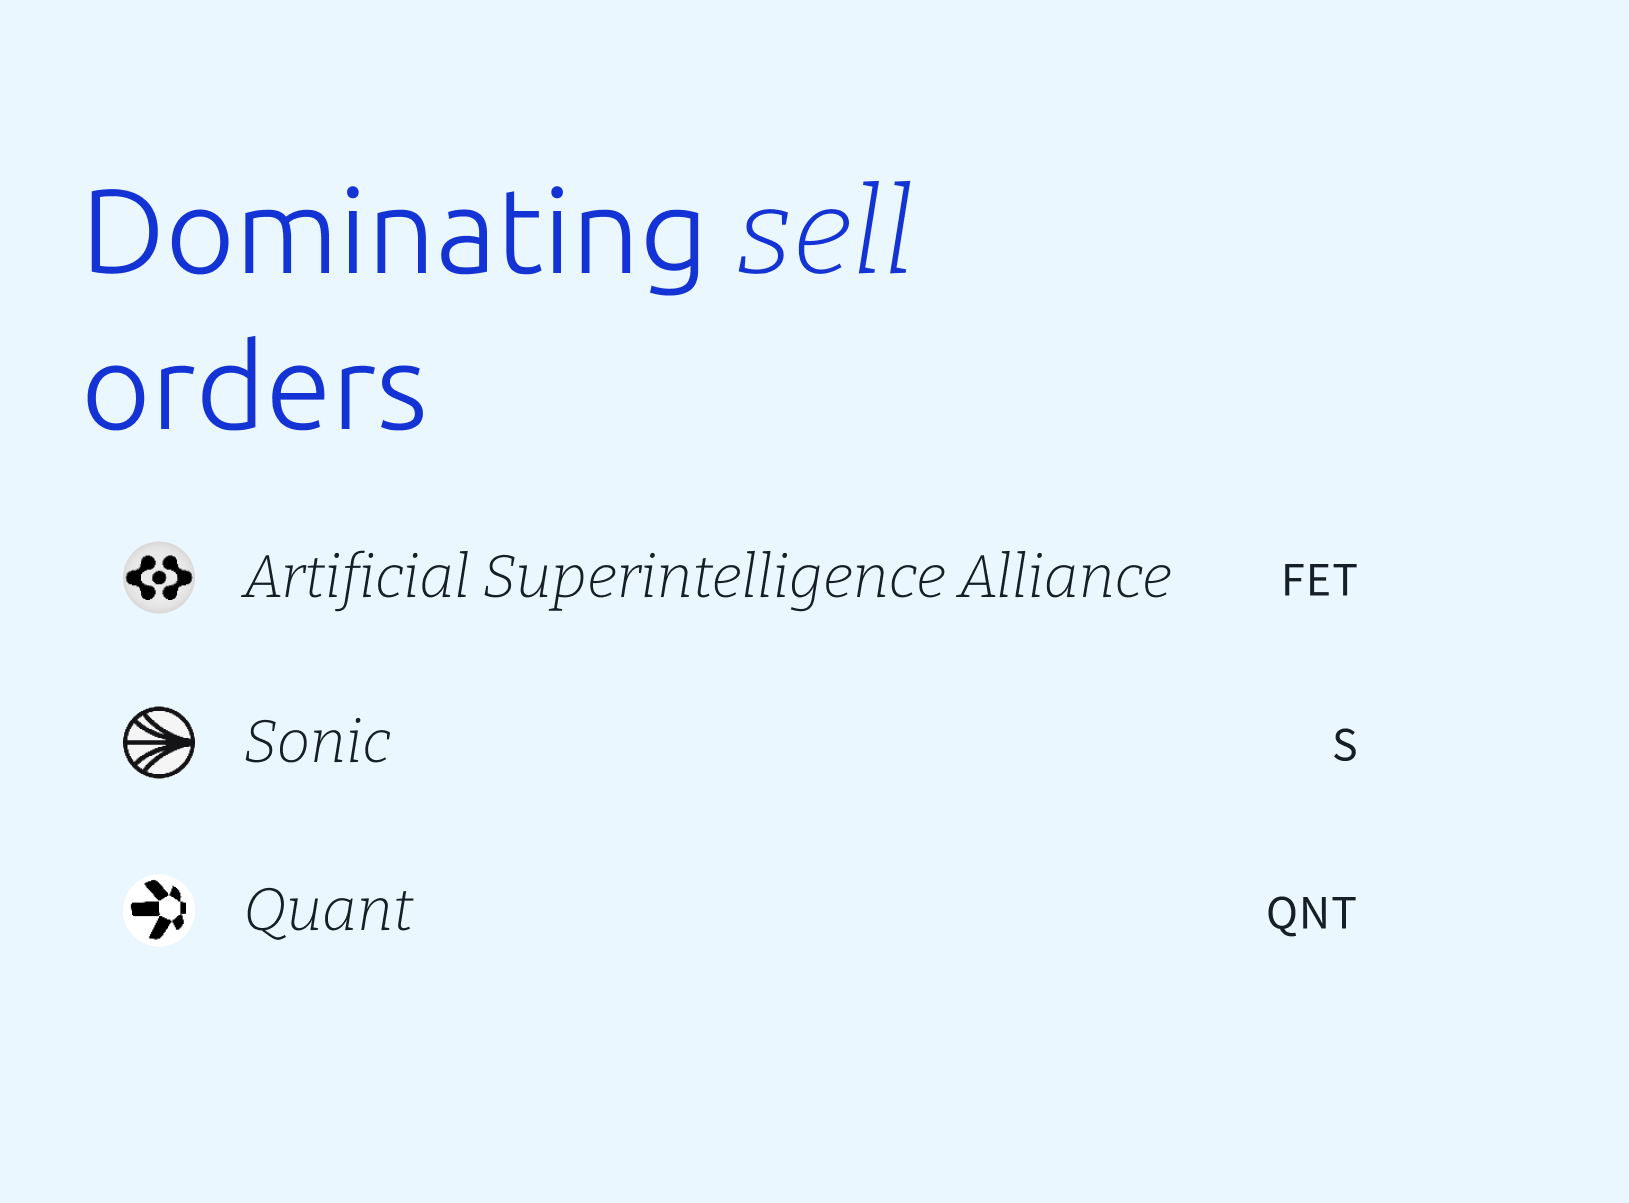Select the S ticker symbol
The image size is (1629, 1203).
pyautogui.click(x=1345, y=746)
